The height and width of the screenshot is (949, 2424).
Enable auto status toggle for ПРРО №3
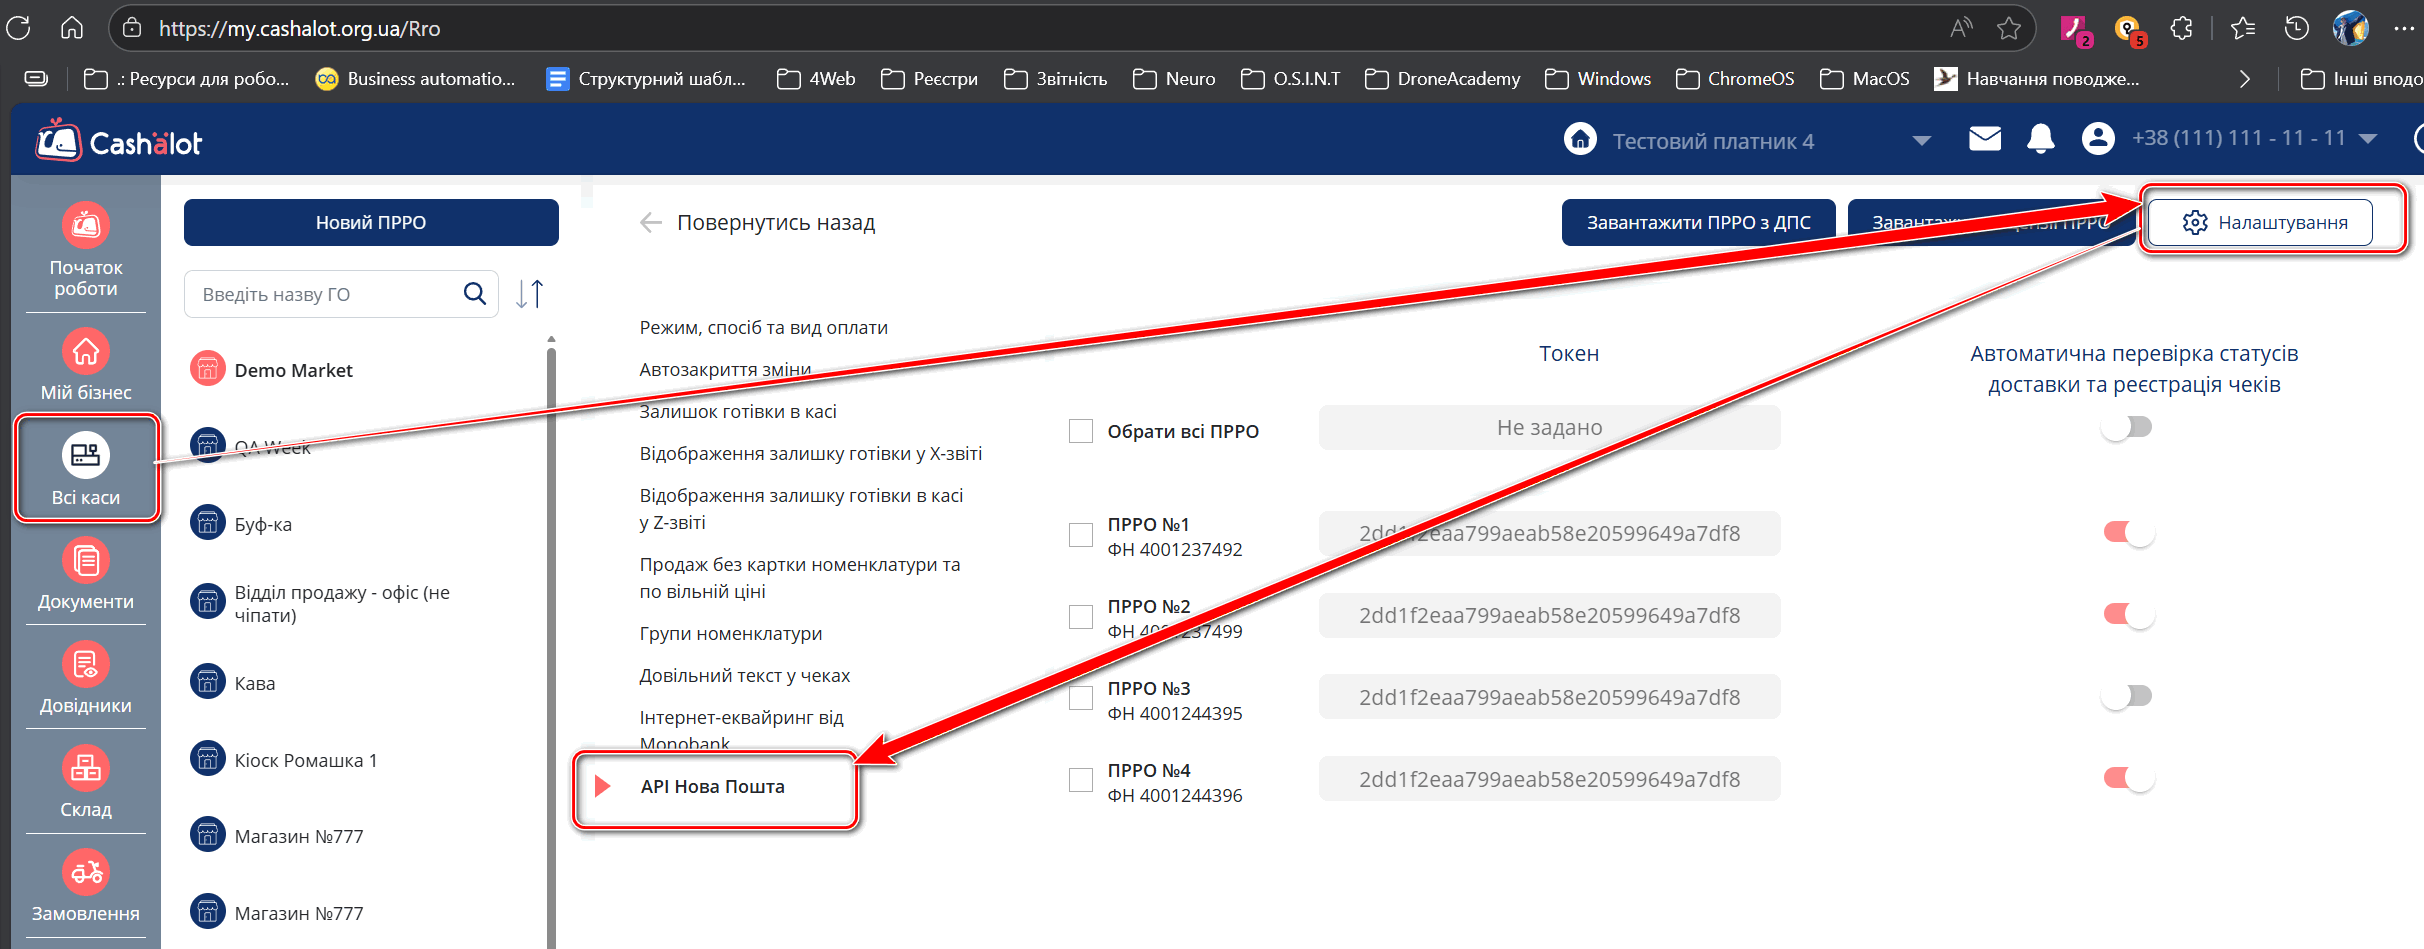coord(2128,696)
